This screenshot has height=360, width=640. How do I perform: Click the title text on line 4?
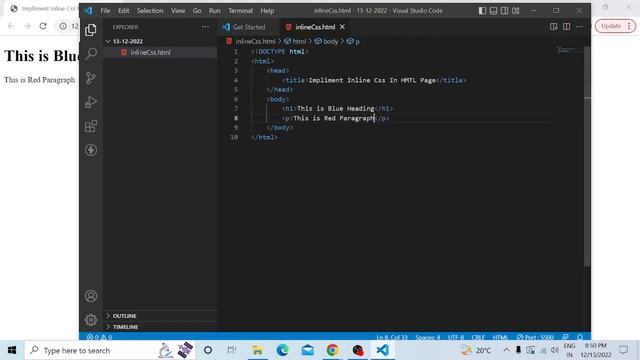(372, 80)
